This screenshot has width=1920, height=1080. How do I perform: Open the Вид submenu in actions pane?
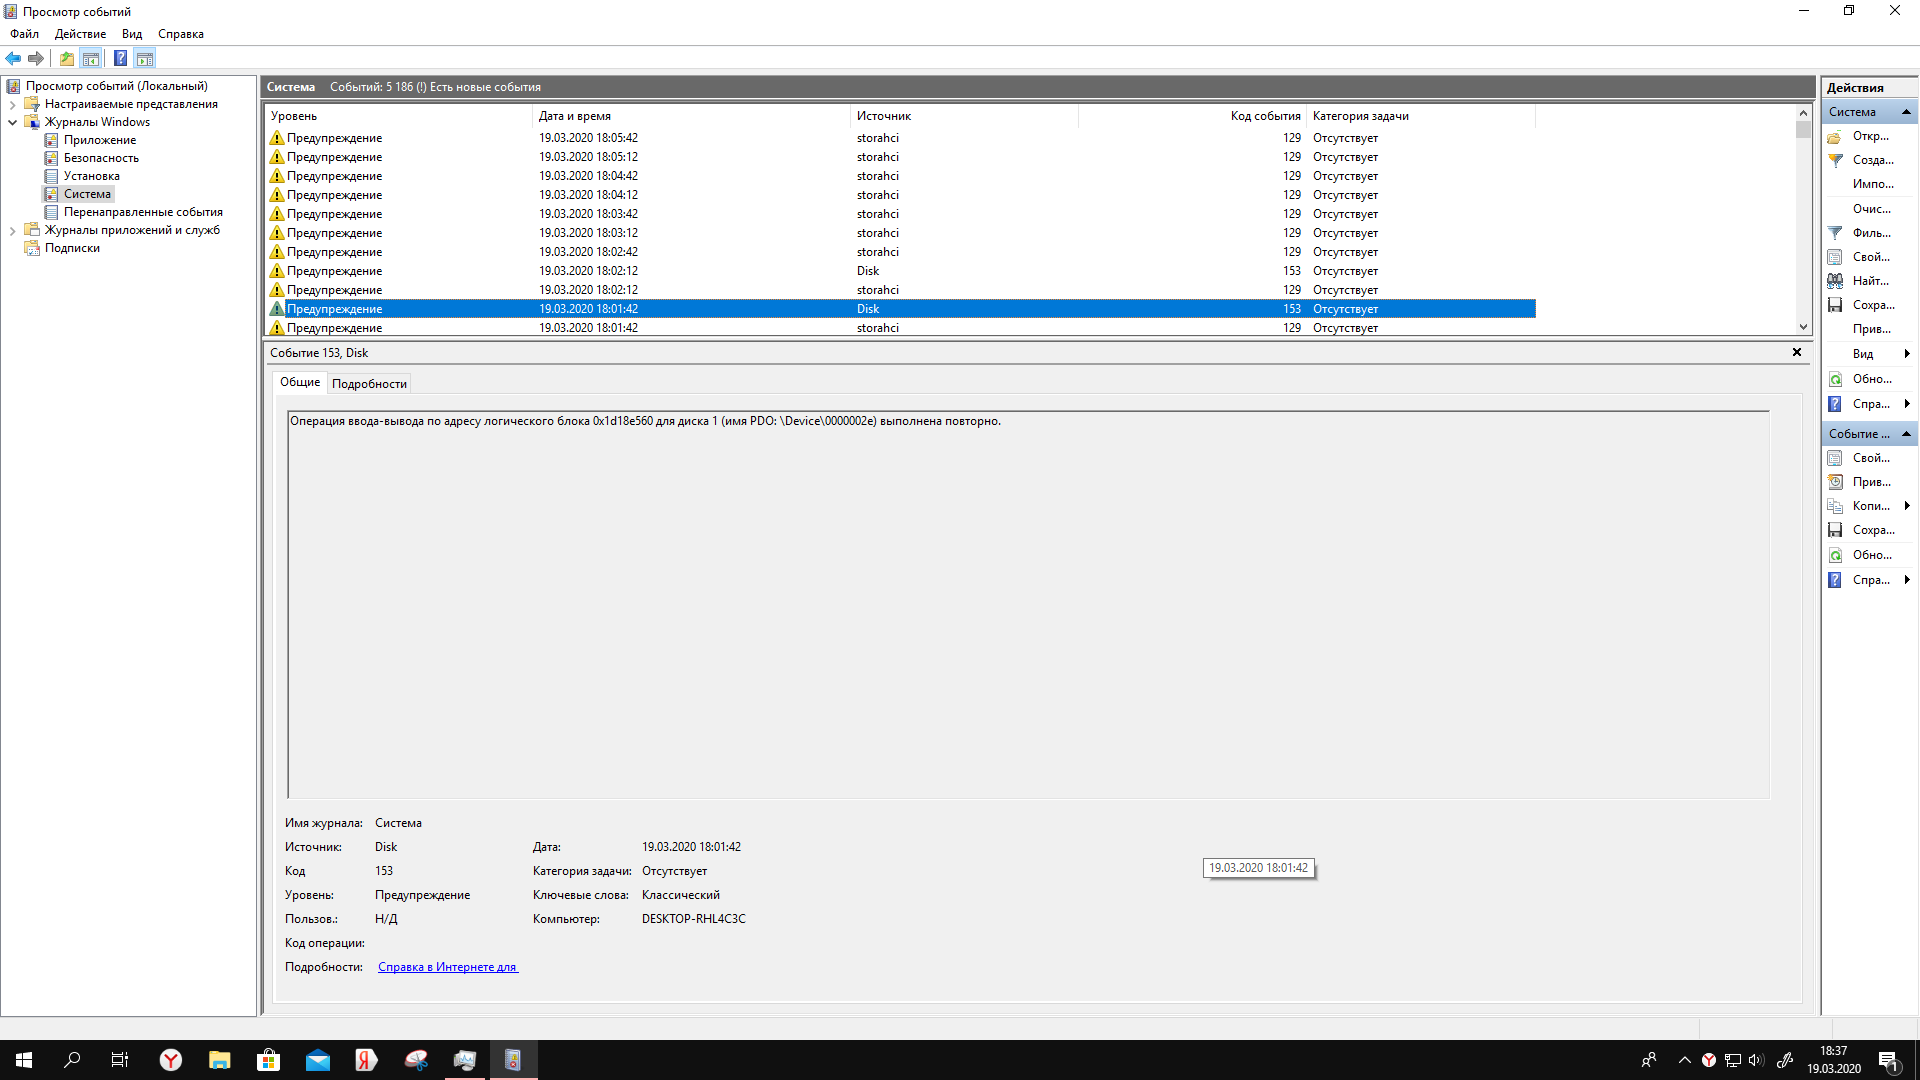[1870, 354]
